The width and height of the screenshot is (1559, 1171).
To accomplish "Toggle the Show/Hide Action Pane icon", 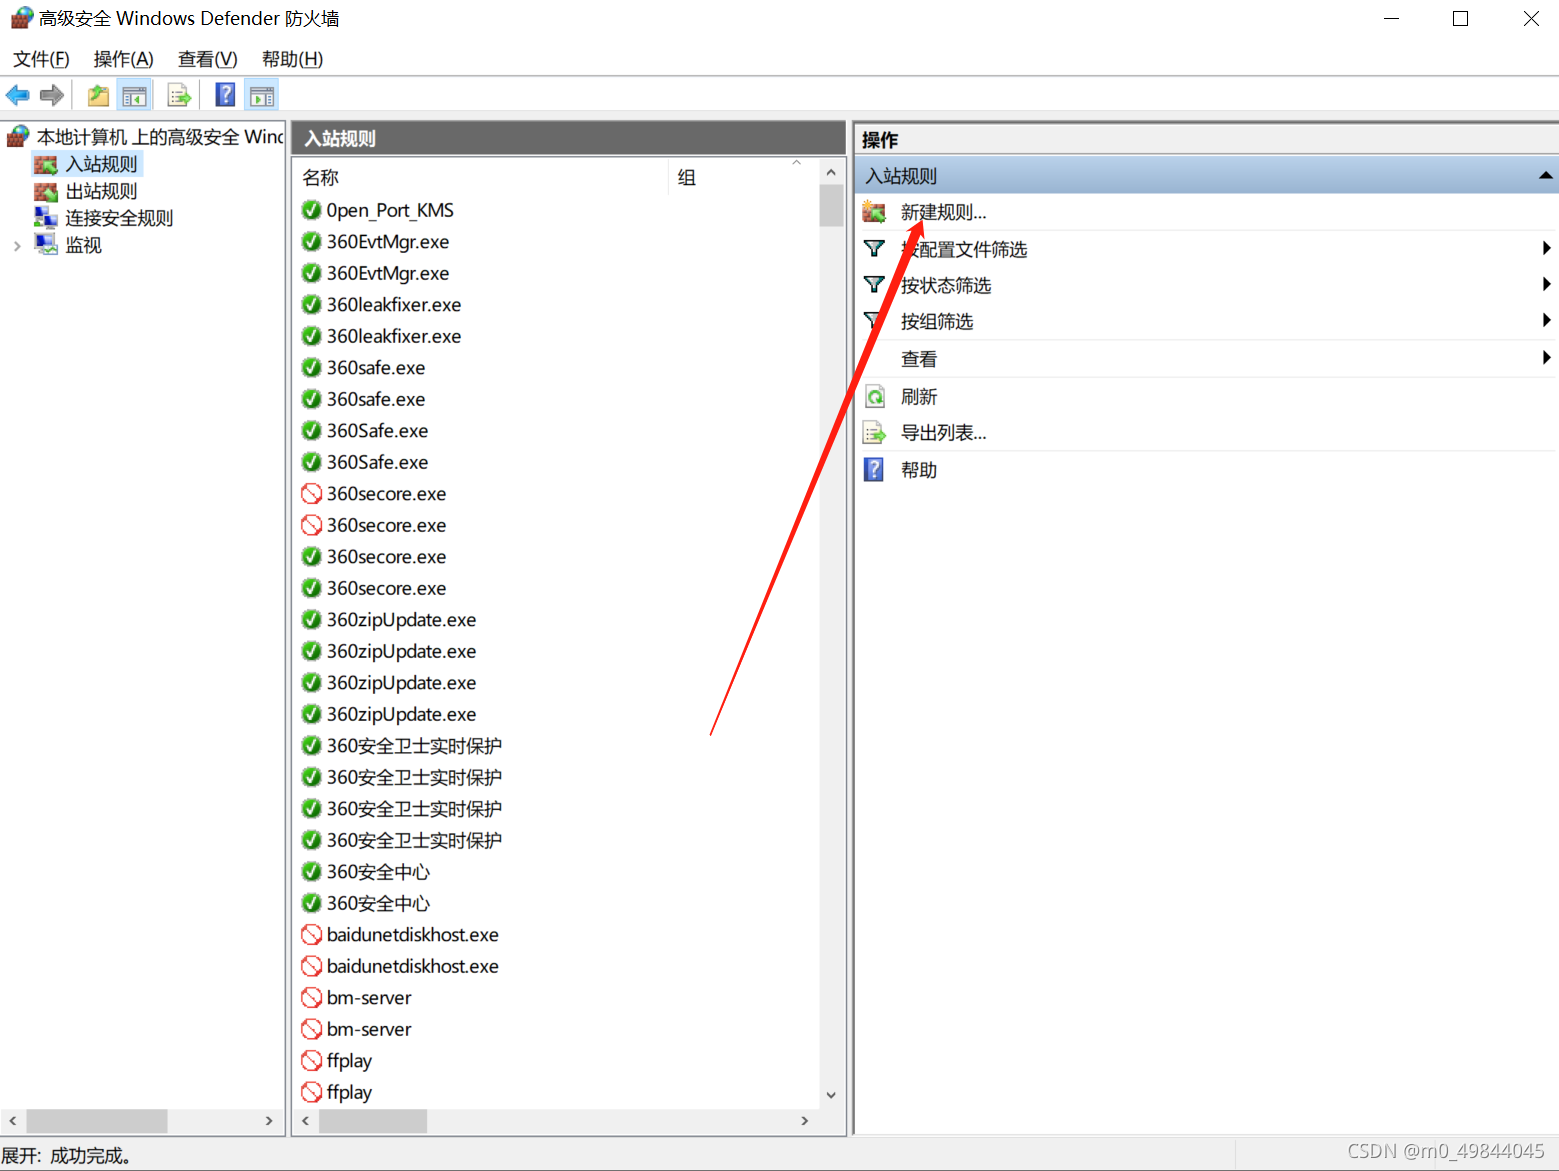I will pyautogui.click(x=262, y=96).
